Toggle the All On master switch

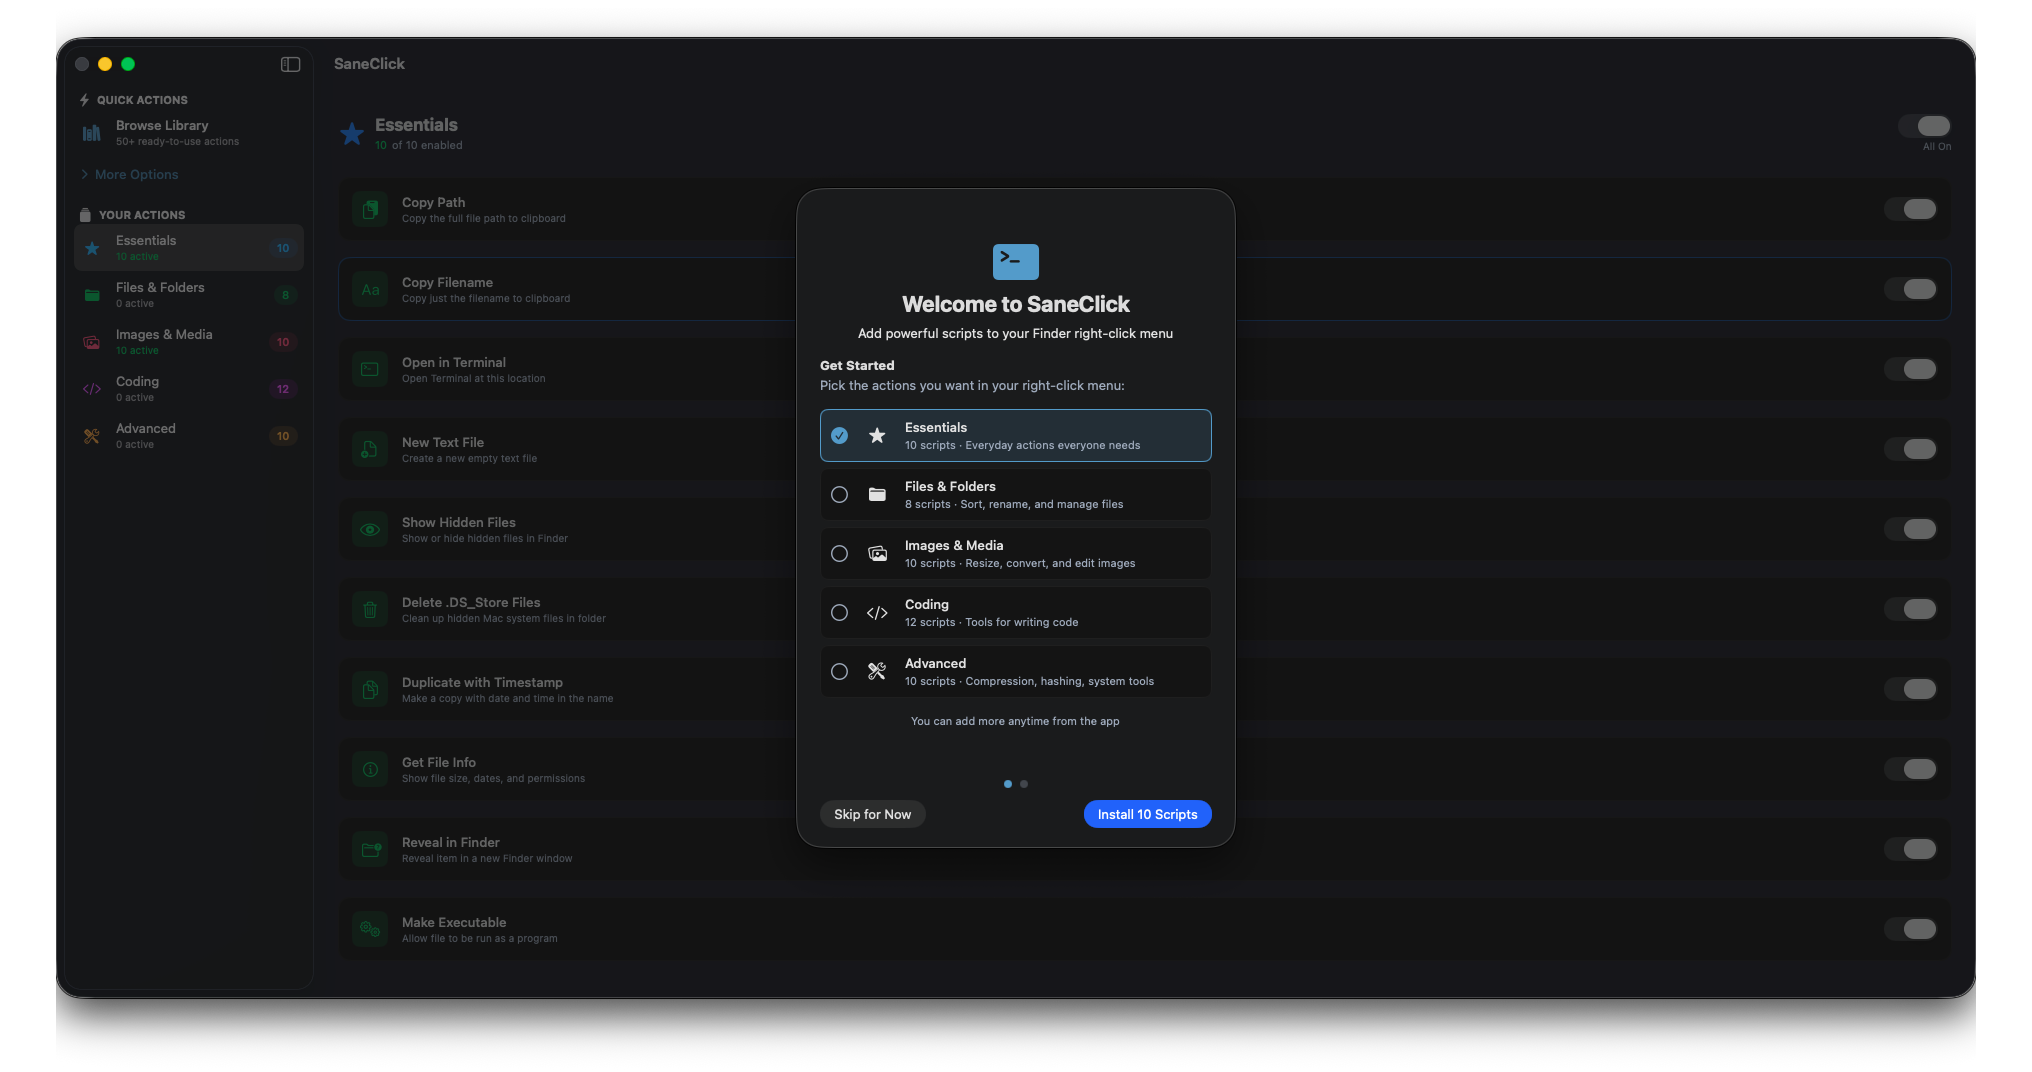tap(1925, 125)
